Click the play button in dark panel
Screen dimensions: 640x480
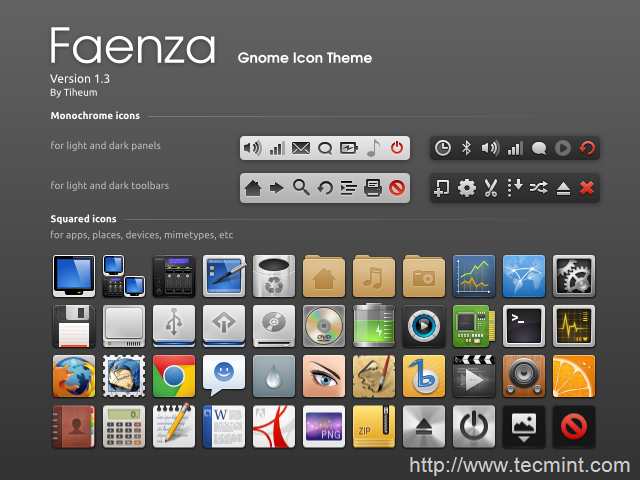(563, 148)
